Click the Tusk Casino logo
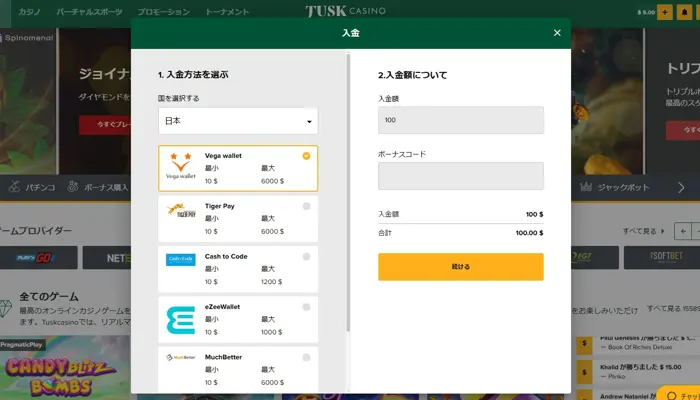Screen dimensions: 700x400 coord(346,11)
